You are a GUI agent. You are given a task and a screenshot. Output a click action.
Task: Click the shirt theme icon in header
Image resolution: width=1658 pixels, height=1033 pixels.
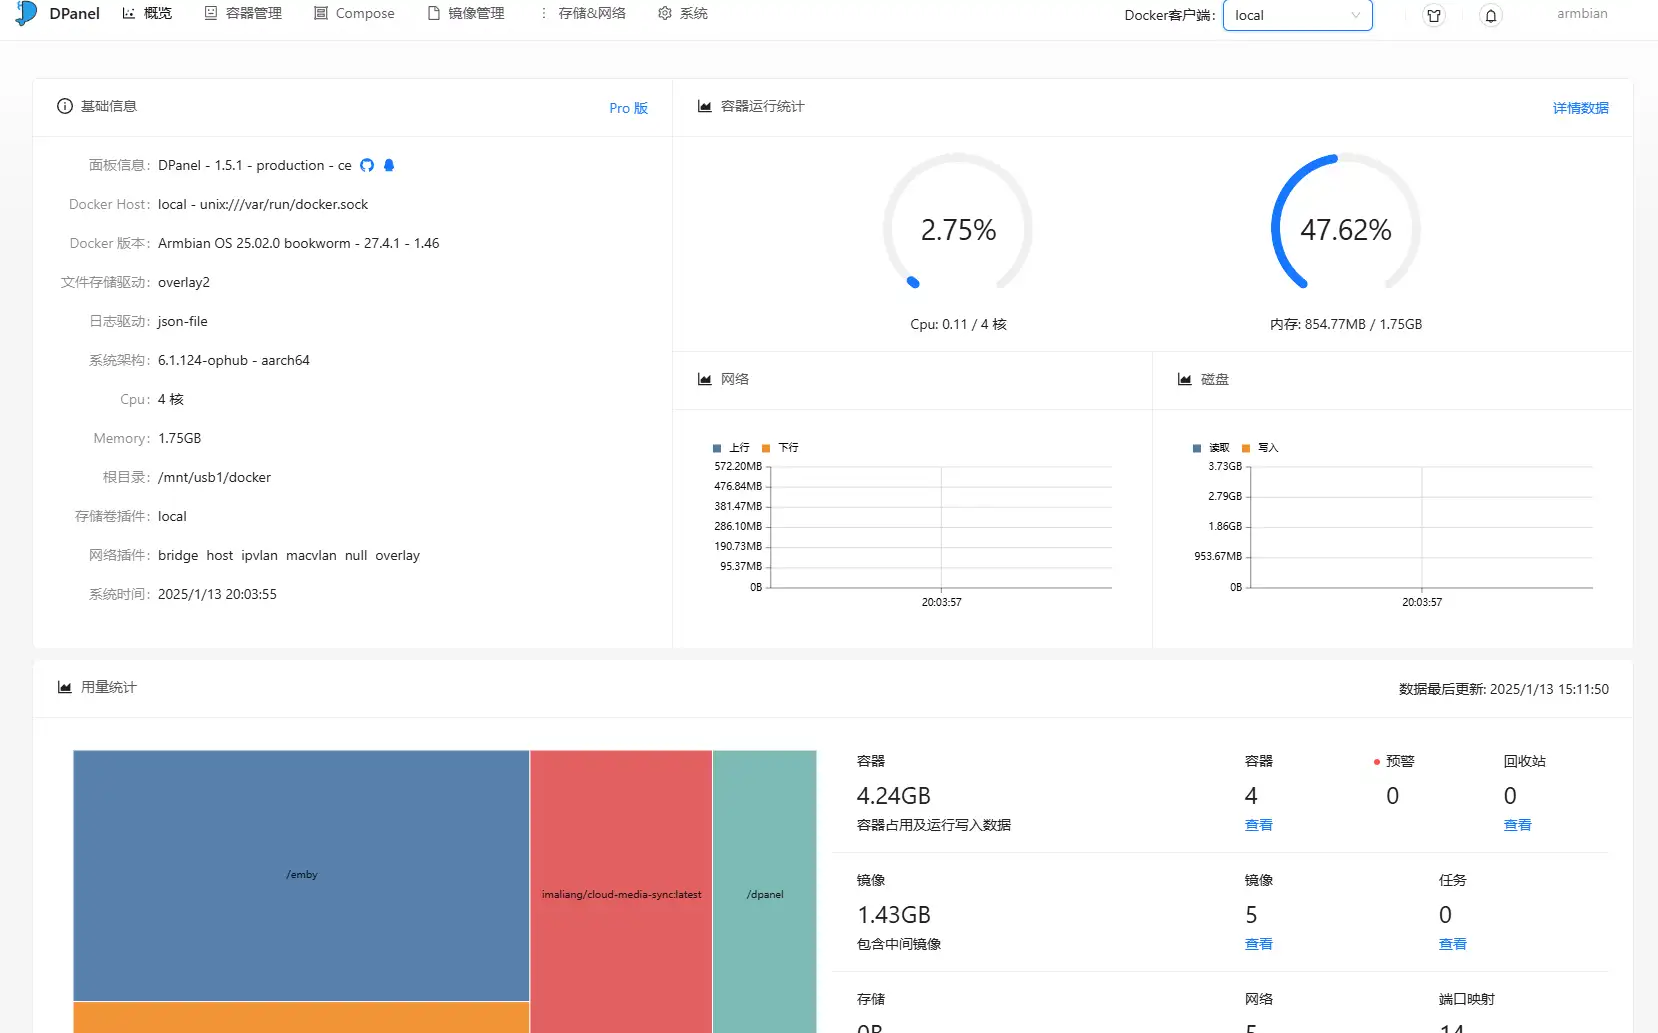pos(1434,15)
